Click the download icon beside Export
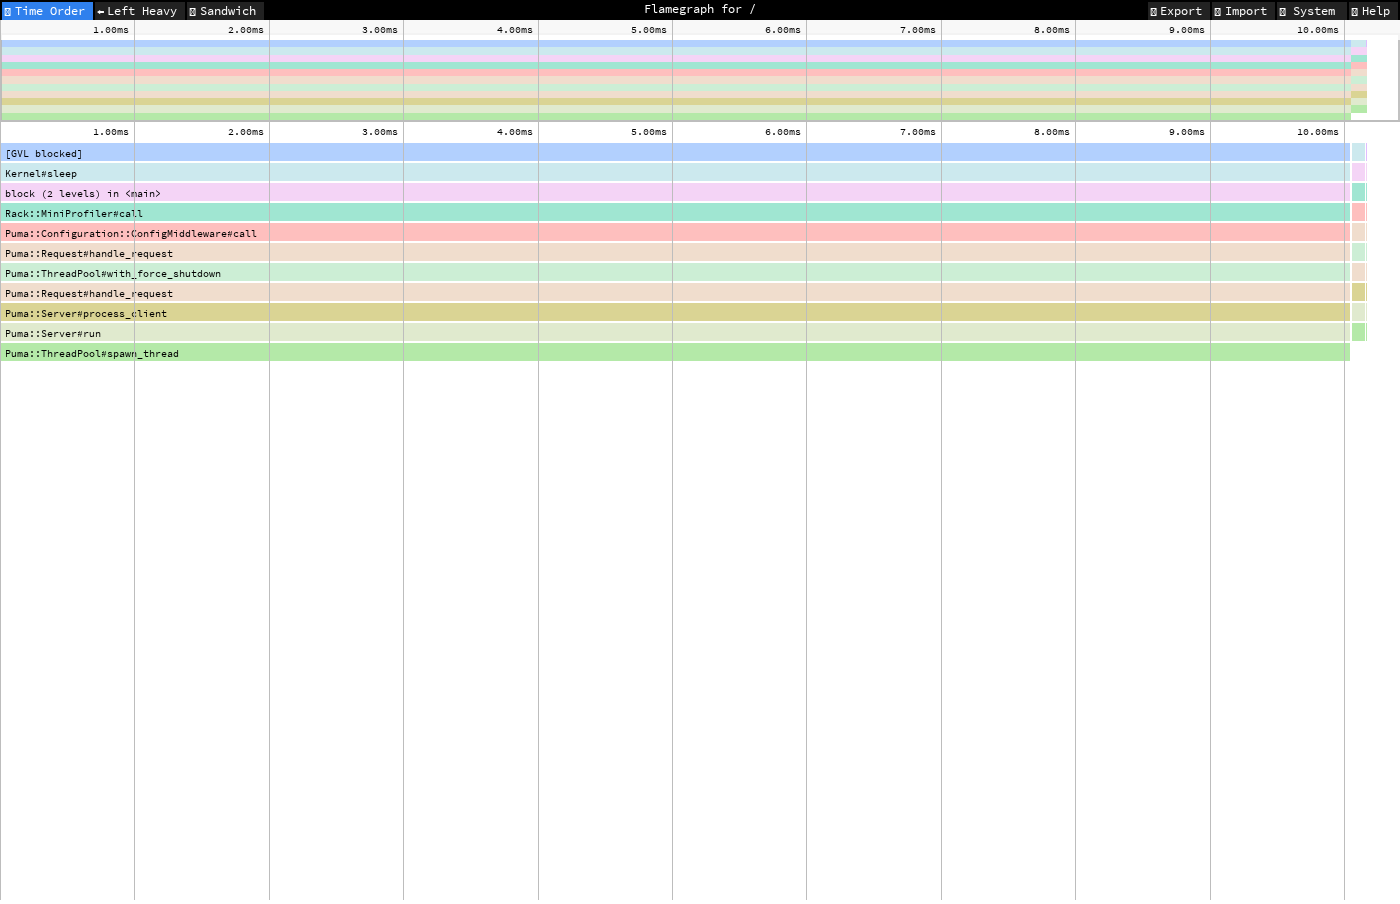Viewport: 1400px width, 904px height. tap(1153, 11)
